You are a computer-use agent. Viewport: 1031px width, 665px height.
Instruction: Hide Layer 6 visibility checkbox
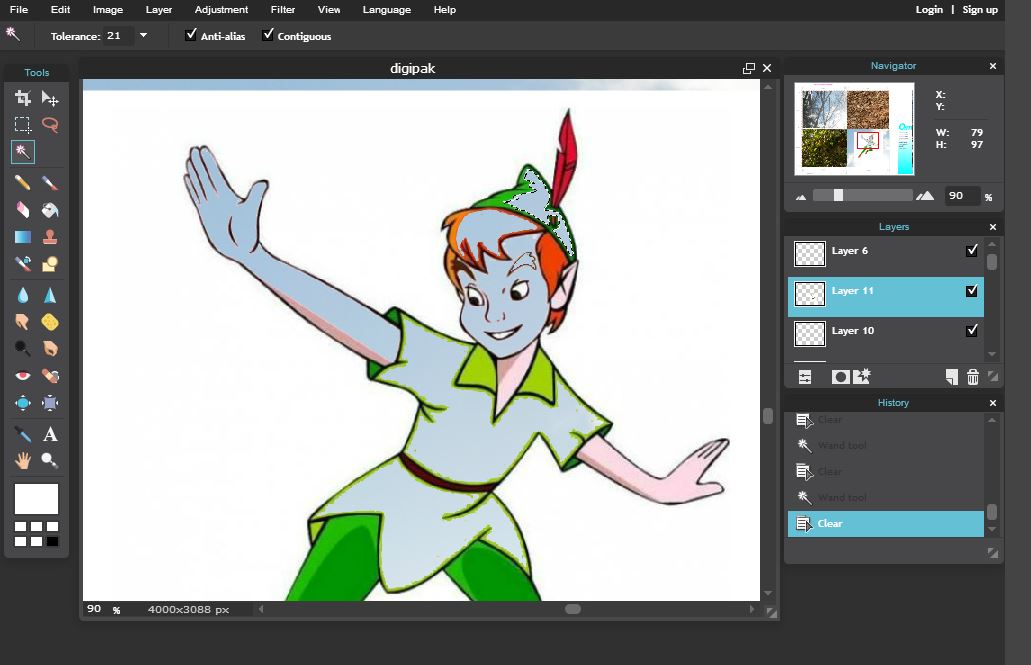click(972, 251)
